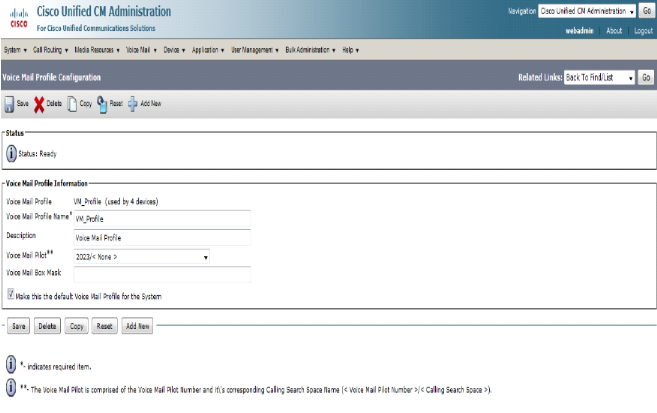Click the Copy page icon in toolbar
Image resolution: width=657 pixels, height=413 pixels.
pyautogui.click(x=72, y=104)
